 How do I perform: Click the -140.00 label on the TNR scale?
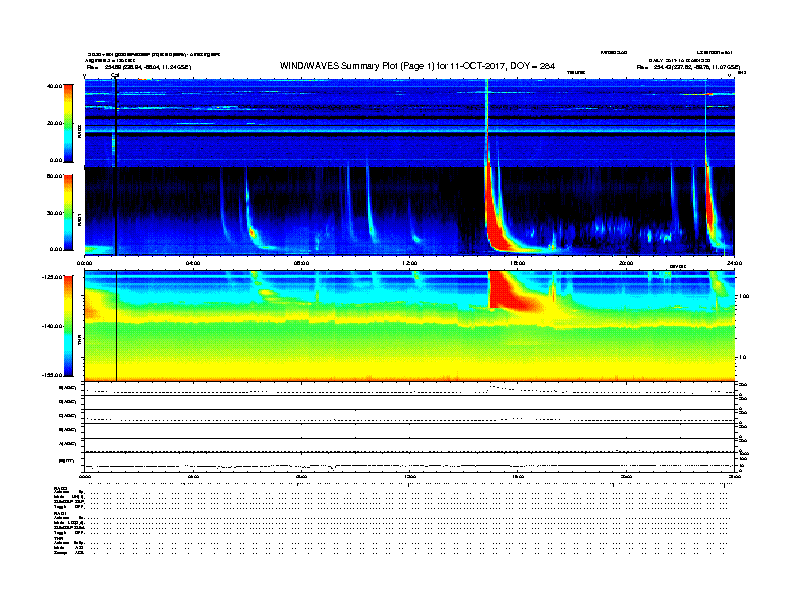click(53, 326)
